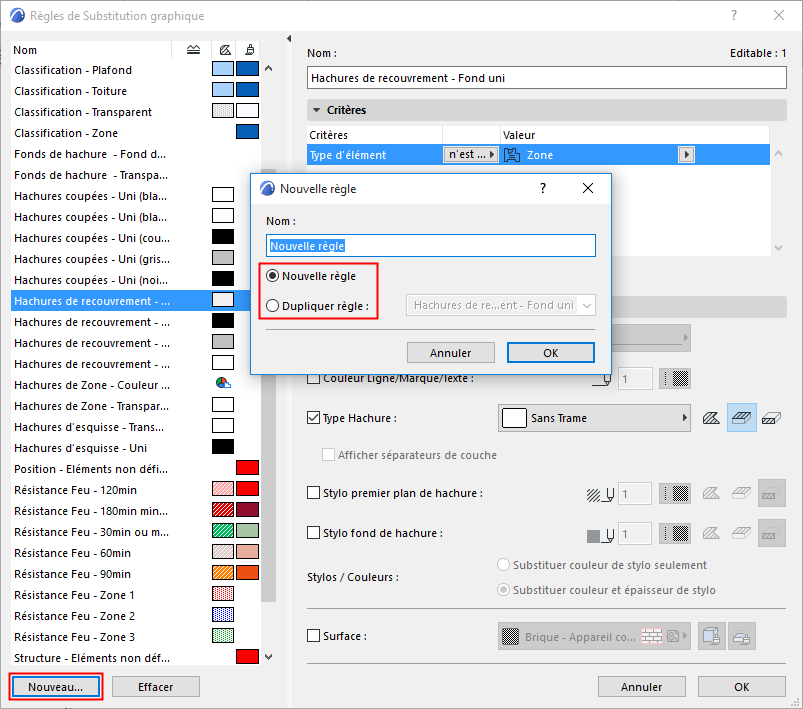Click the Nom field containing Hachures de recouvrement
803x709 pixels.
click(547, 78)
